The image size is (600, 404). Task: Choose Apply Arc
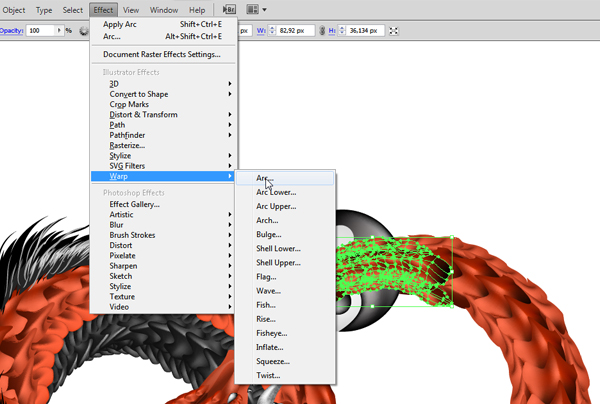click(163, 24)
